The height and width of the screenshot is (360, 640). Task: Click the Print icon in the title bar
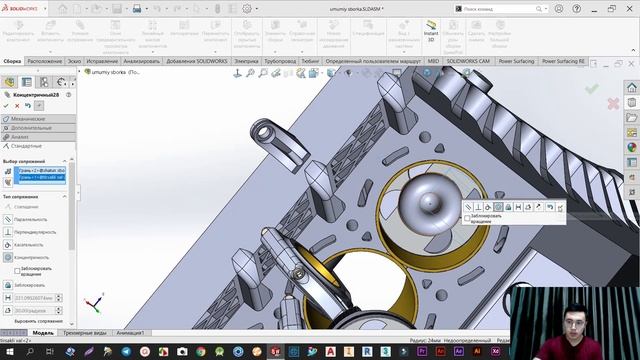coord(137,9)
